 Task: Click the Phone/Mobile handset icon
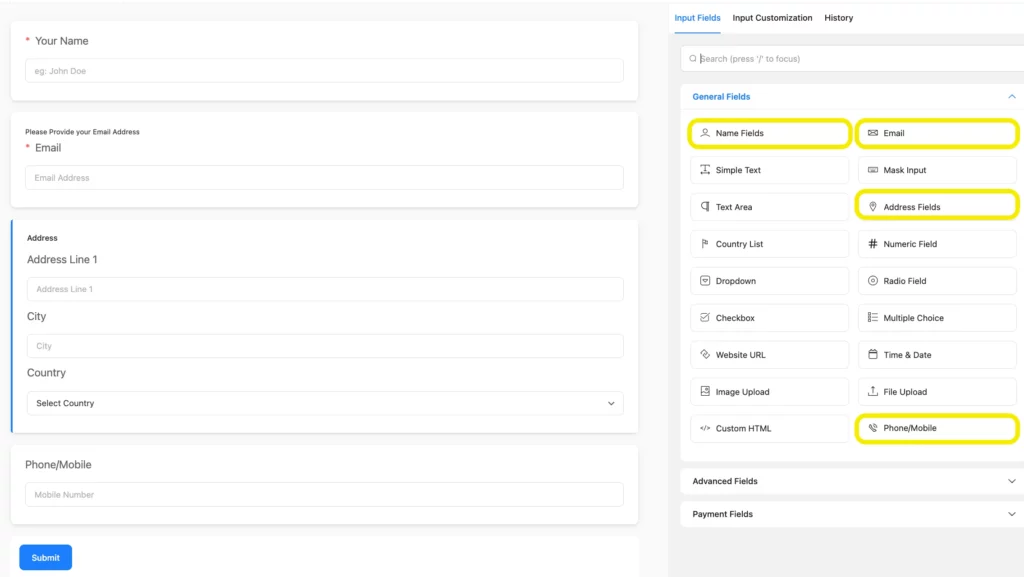[872, 428]
